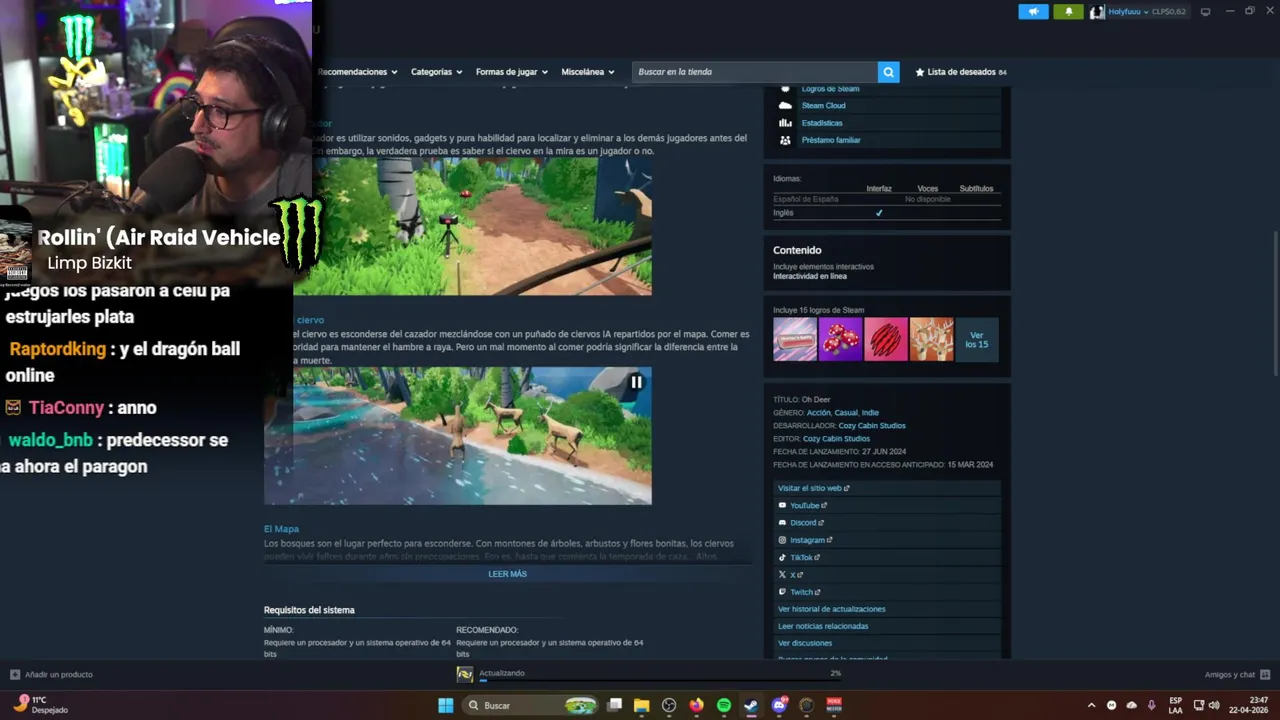Open the Estadísticas feature link
The width and height of the screenshot is (1280, 720).
(x=822, y=123)
